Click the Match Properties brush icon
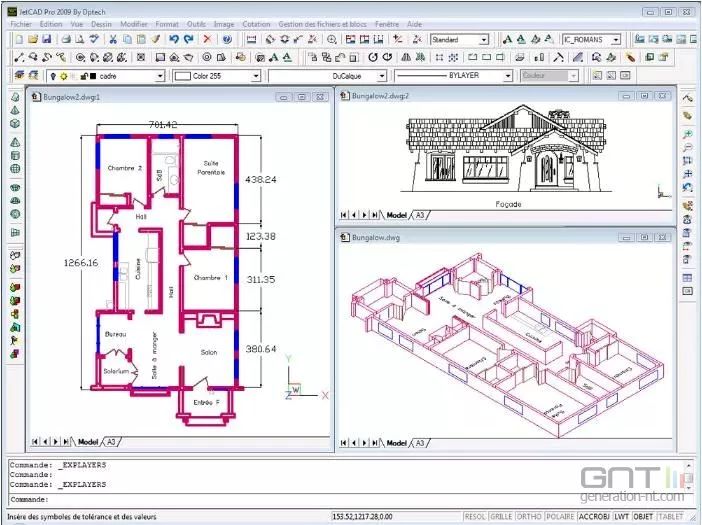This screenshot has width=702, height=525. 155,40
